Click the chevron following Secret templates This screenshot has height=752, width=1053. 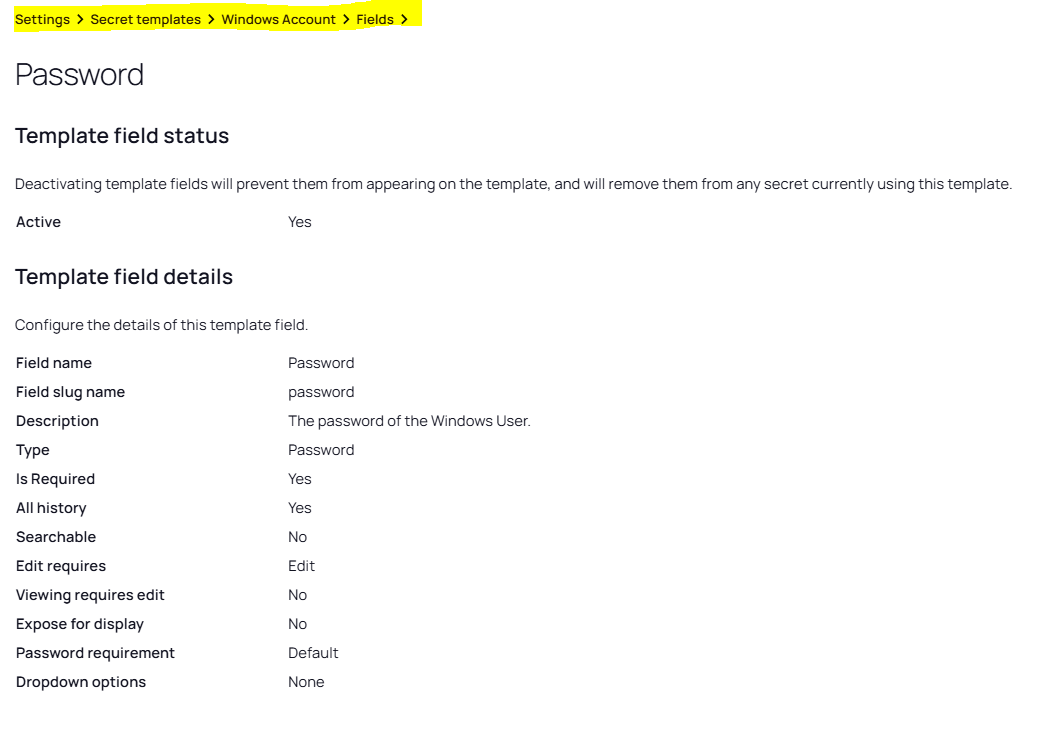pyautogui.click(x=211, y=19)
